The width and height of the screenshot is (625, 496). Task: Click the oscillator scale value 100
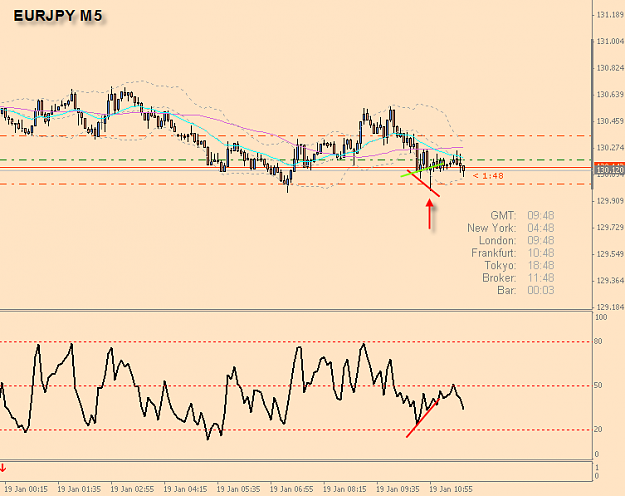pos(601,317)
